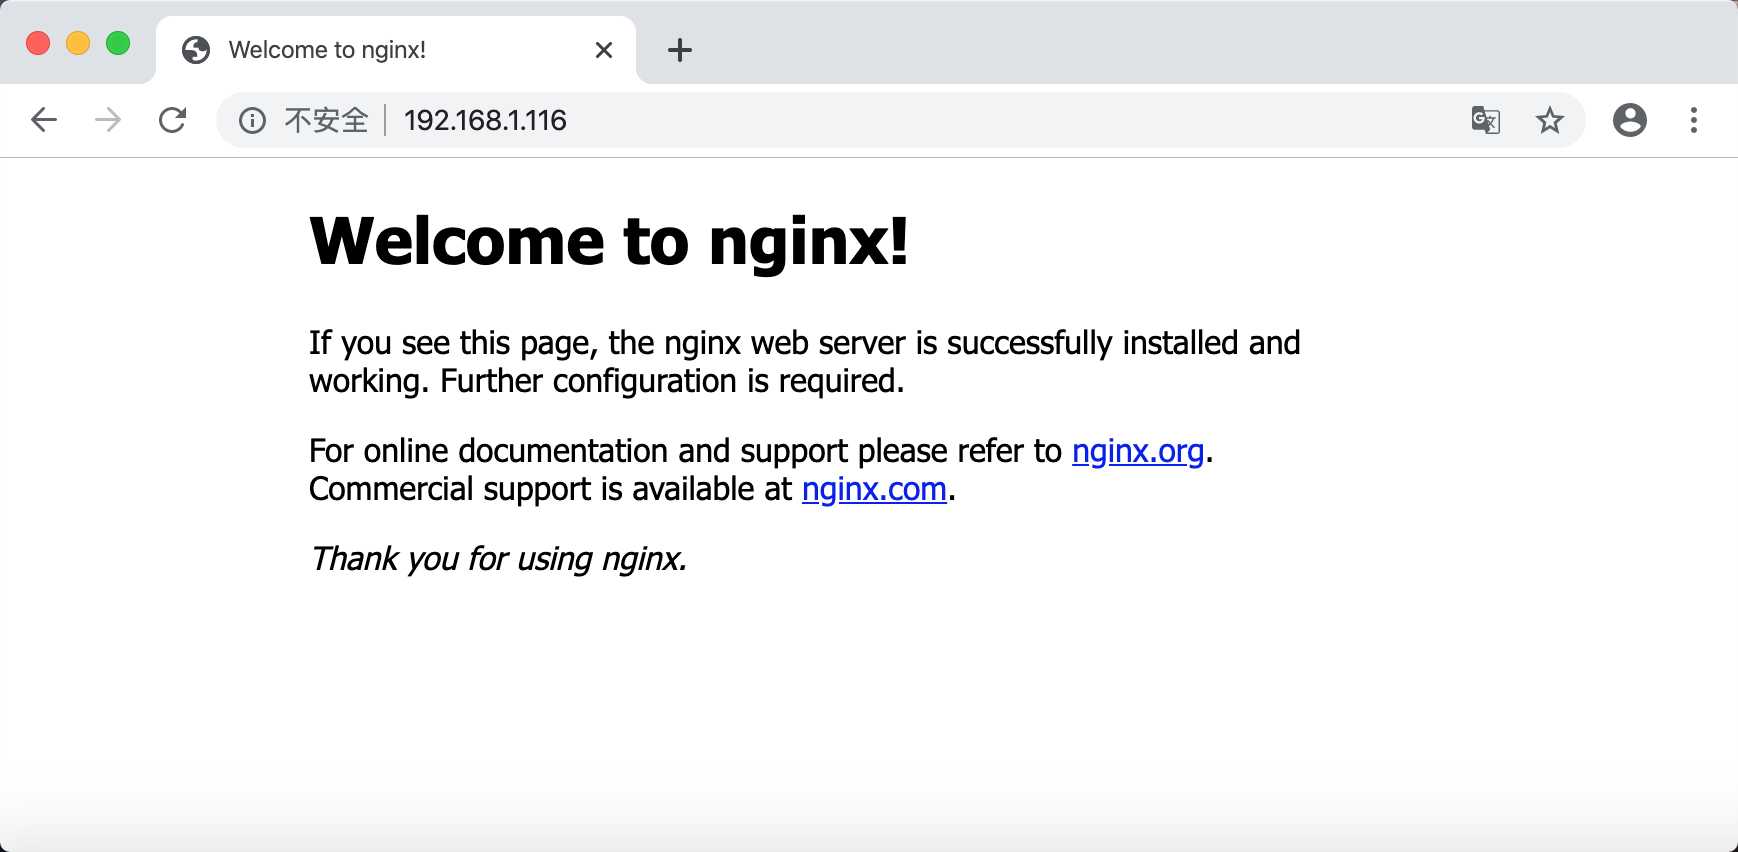The width and height of the screenshot is (1738, 852).
Task: Follow the nginx.org documentation link
Action: (1138, 451)
